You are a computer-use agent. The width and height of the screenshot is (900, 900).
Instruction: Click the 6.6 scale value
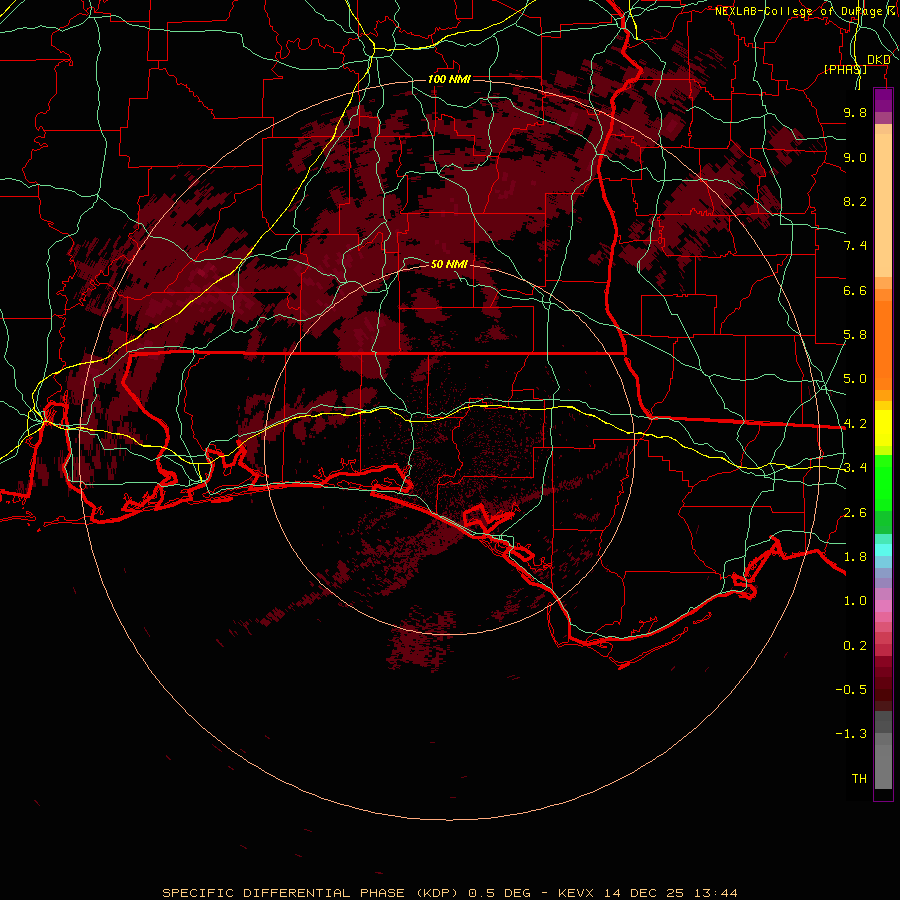855,290
